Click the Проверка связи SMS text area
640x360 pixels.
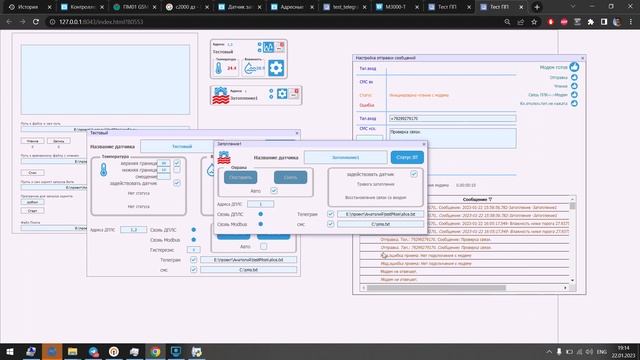(452, 138)
